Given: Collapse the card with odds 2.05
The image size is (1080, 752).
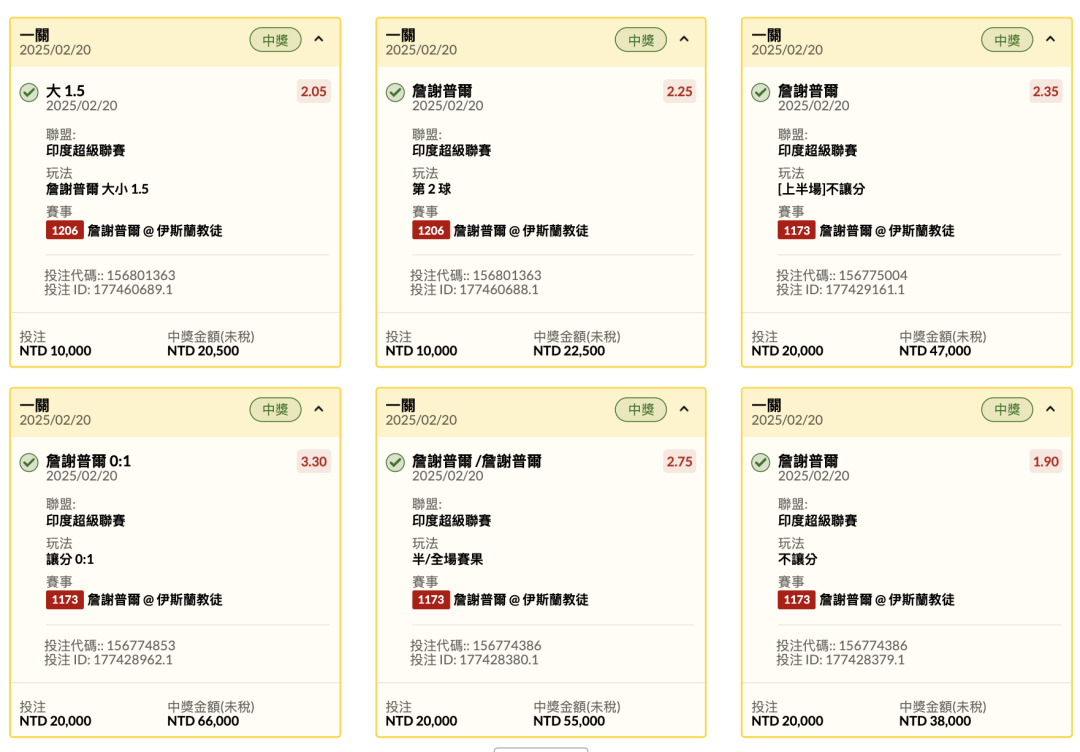Looking at the screenshot, I should (x=319, y=39).
